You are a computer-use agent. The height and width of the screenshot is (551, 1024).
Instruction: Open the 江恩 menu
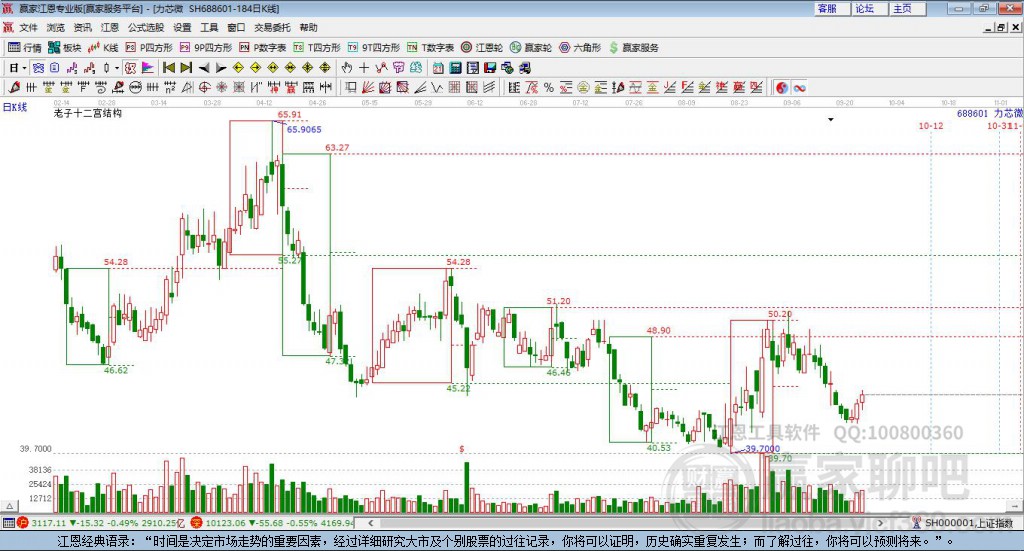pyautogui.click(x=110, y=27)
